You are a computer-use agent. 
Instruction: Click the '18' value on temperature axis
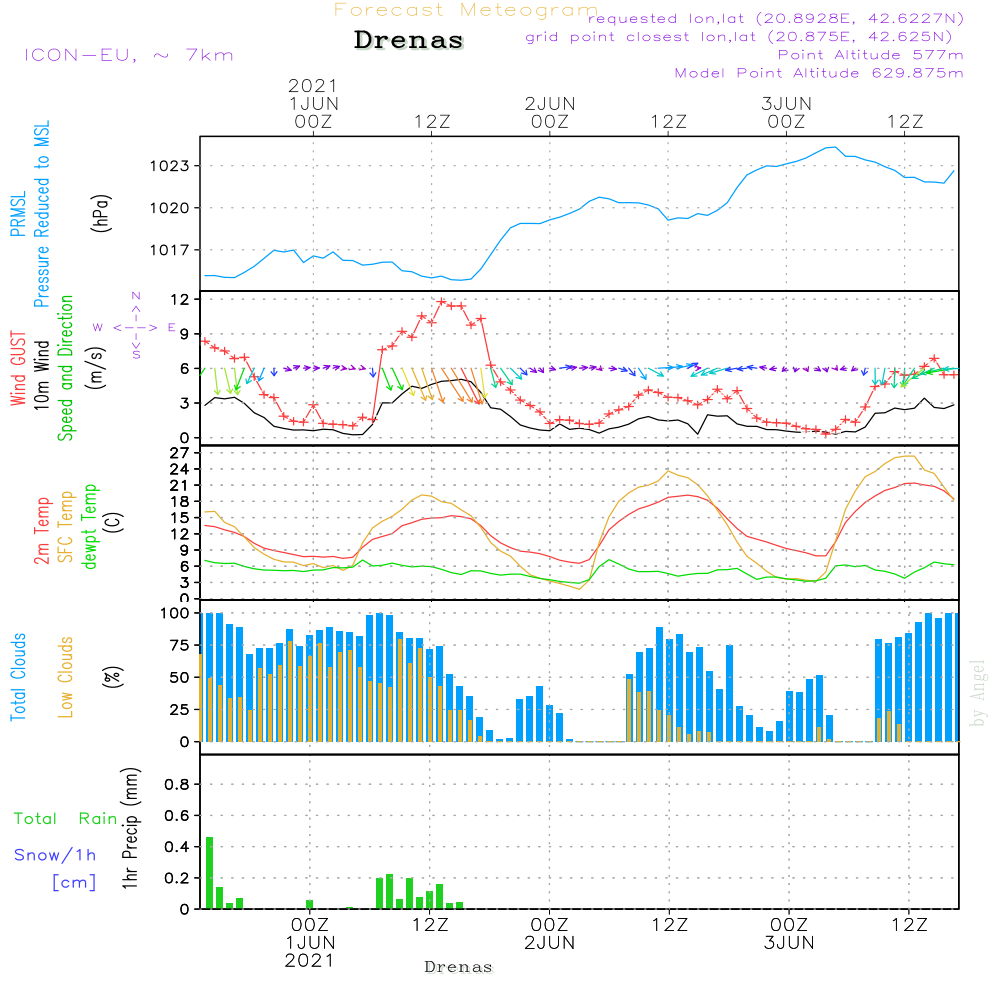tap(180, 502)
